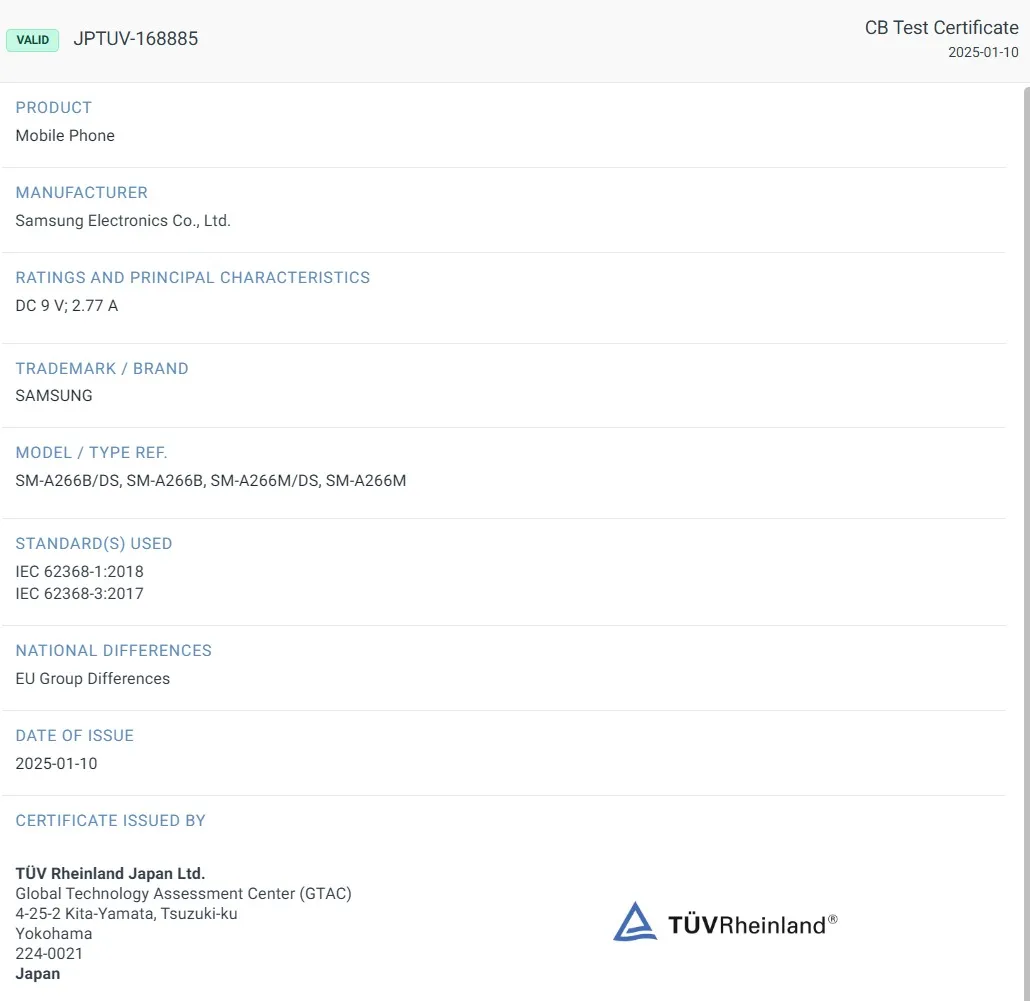1030x1001 pixels.
Task: Click RATINGS AND PRINCIPAL CHARACTERISTICS label
Action: (192, 278)
